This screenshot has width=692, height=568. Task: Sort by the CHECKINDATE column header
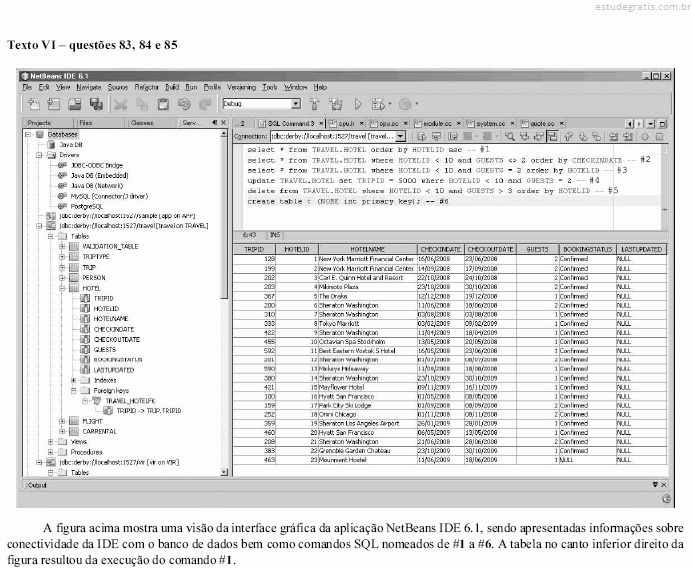(x=440, y=249)
